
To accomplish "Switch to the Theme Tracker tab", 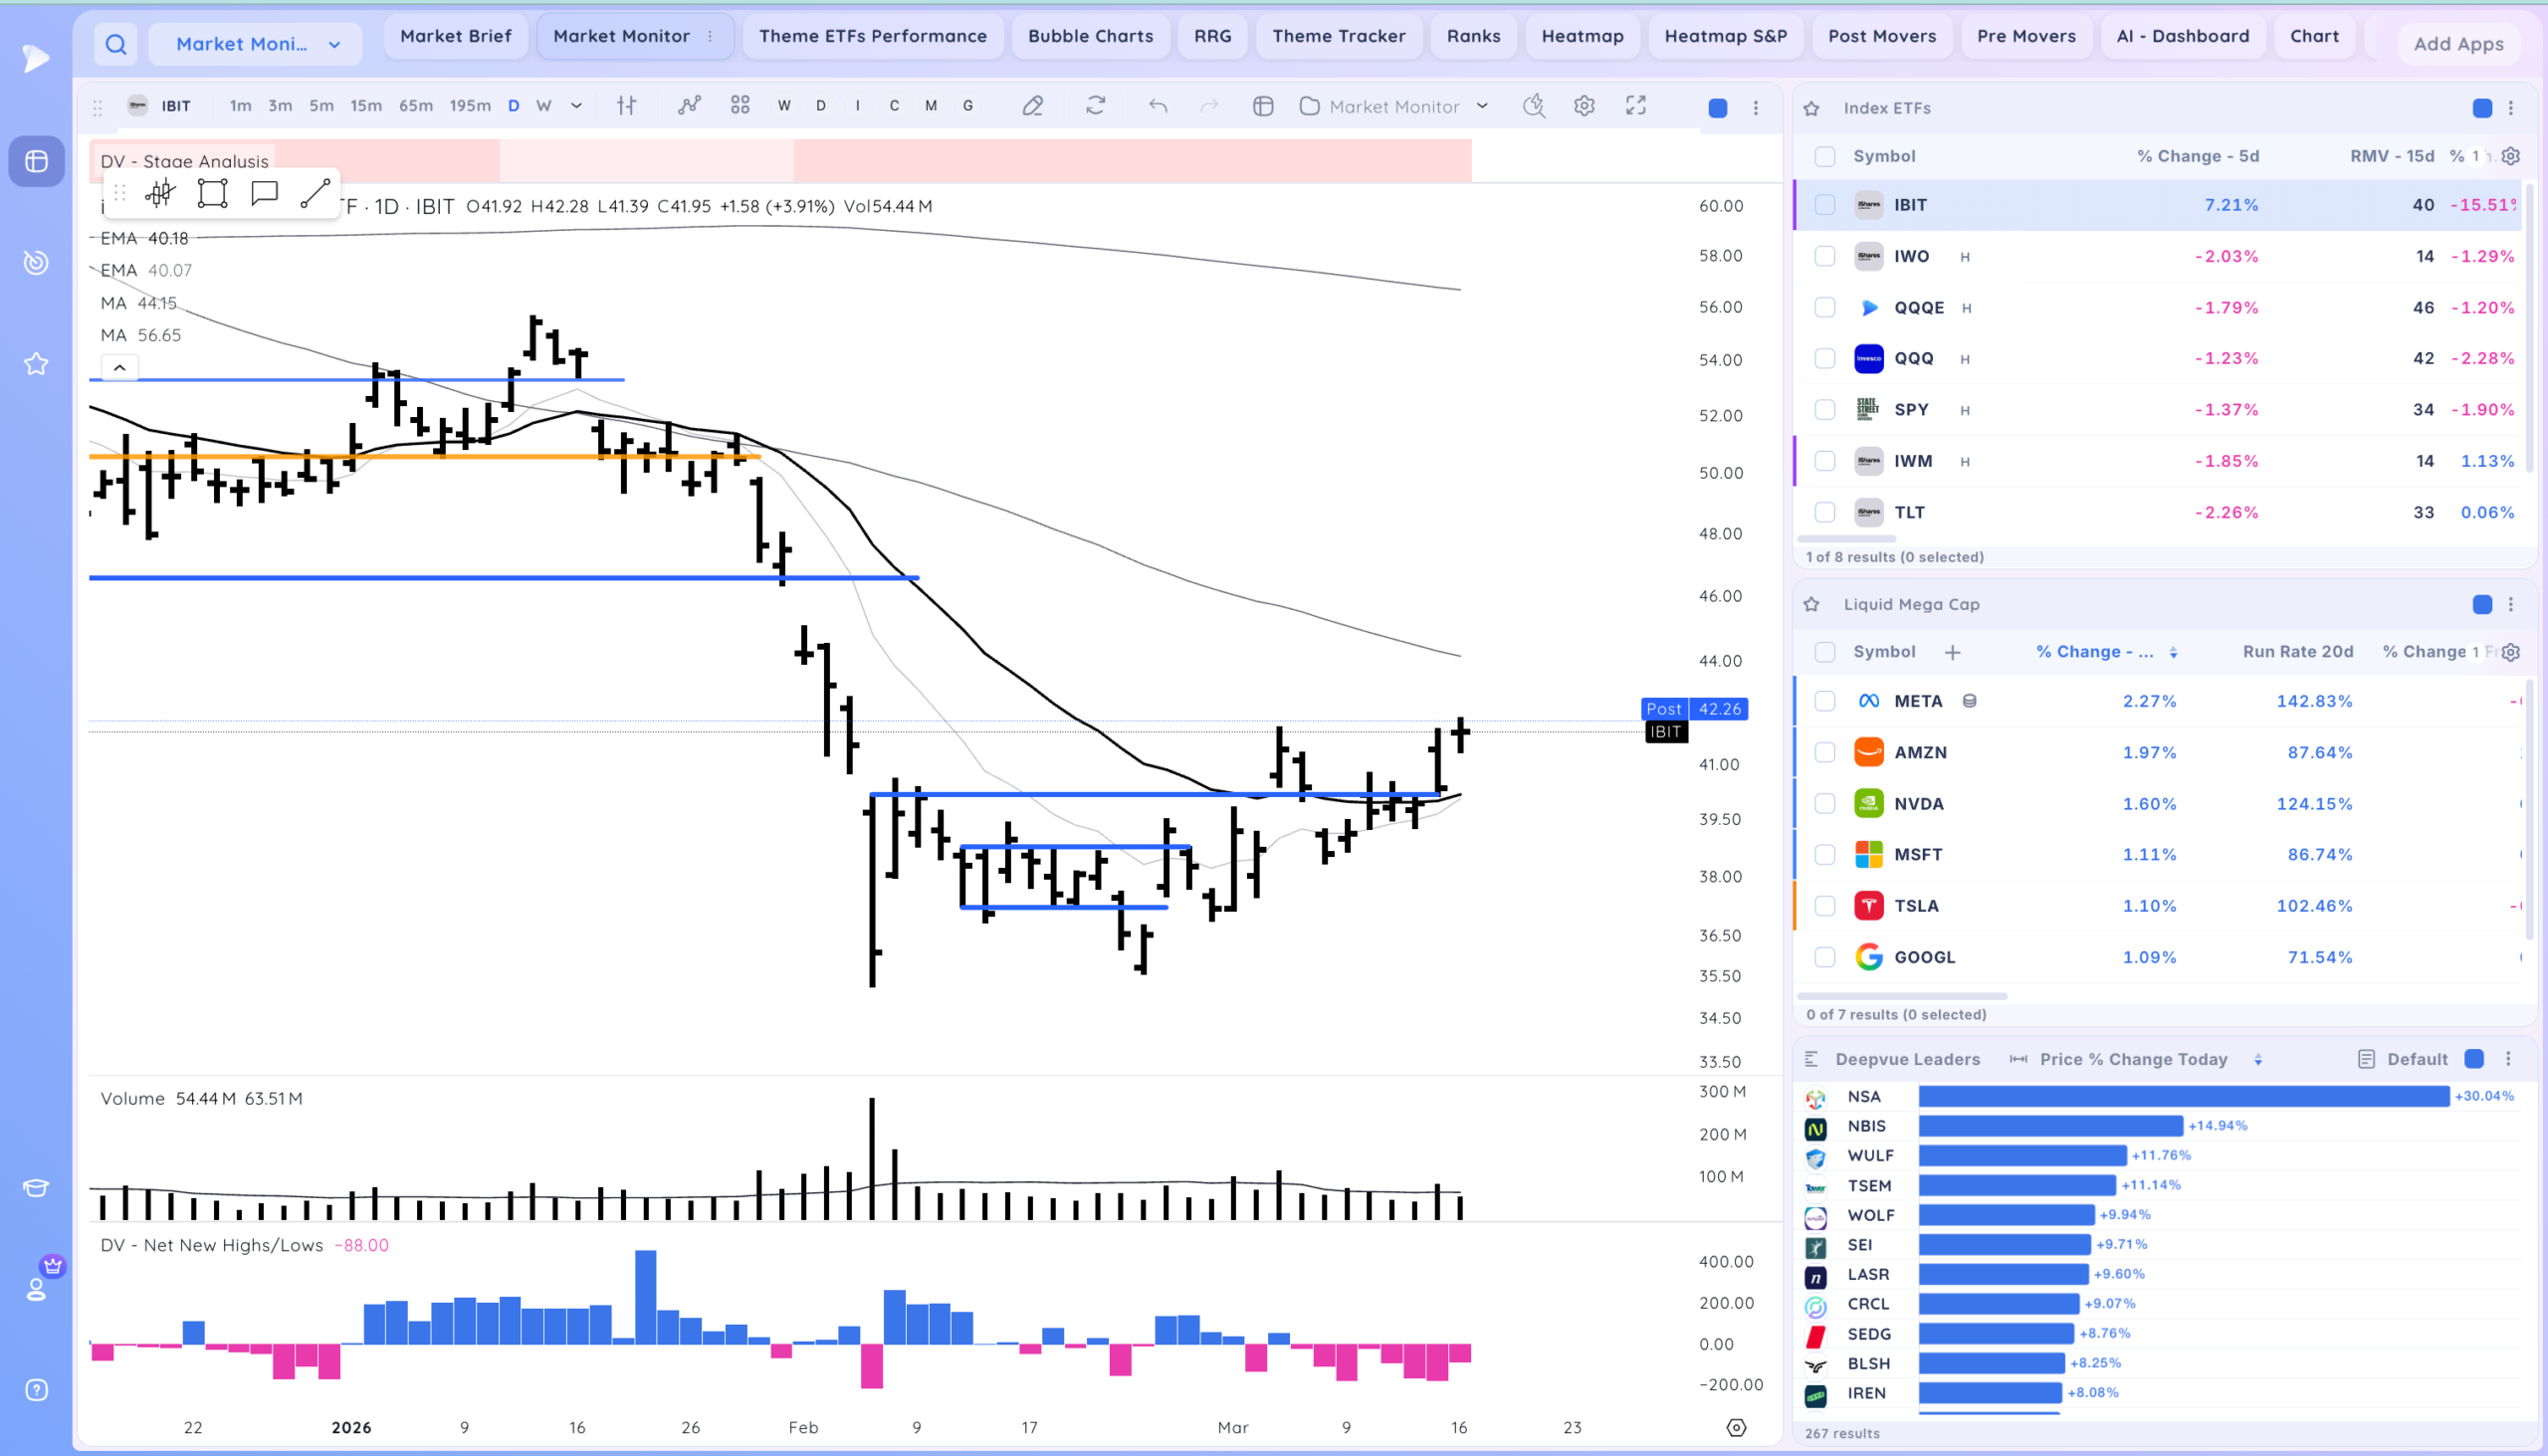I will tap(1338, 36).
